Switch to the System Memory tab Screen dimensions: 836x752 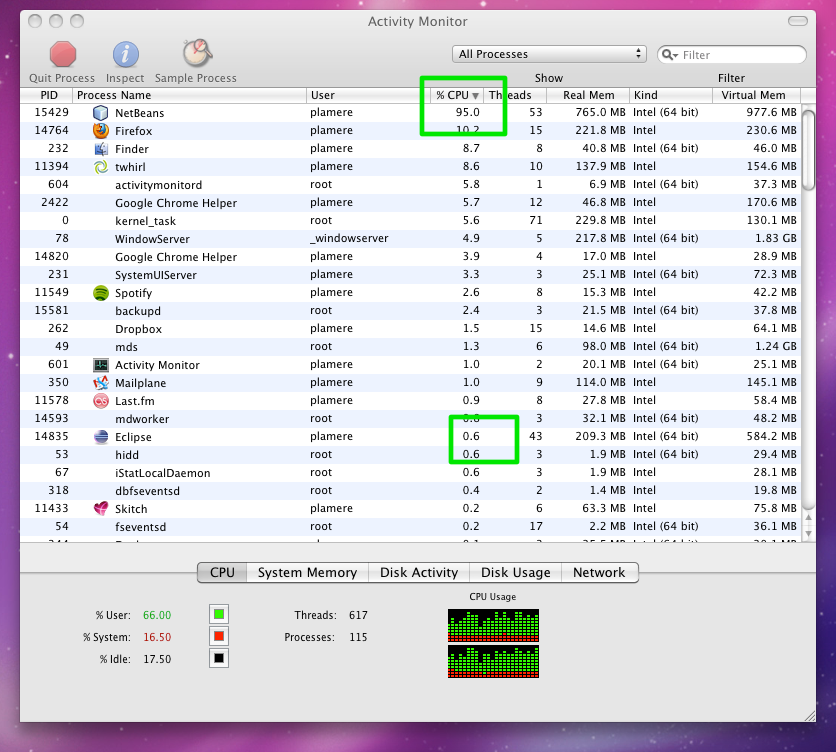(x=307, y=573)
